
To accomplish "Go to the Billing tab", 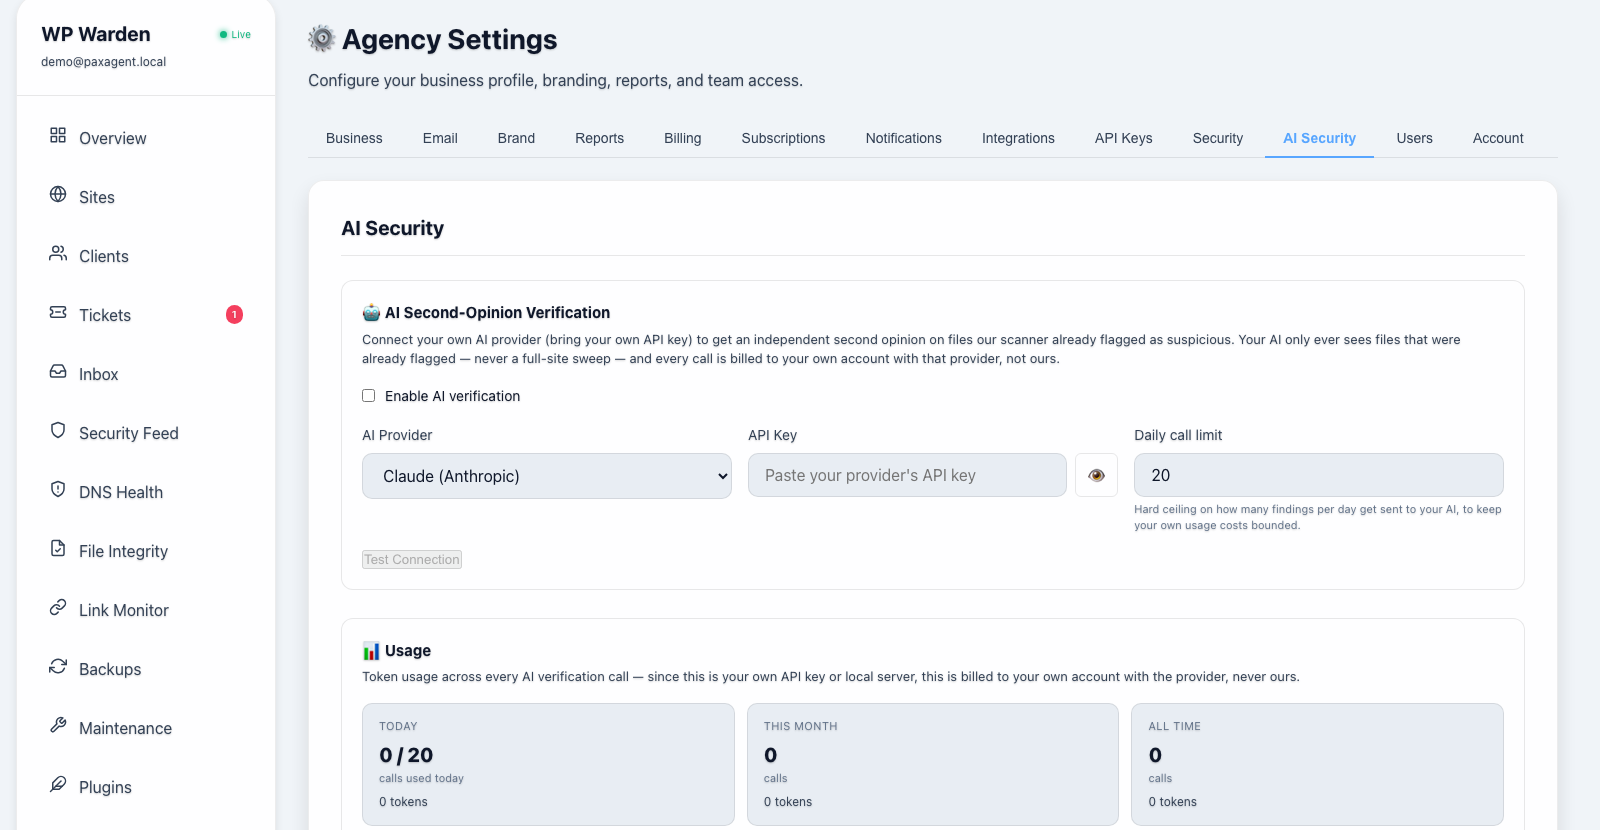I will tap(683, 138).
